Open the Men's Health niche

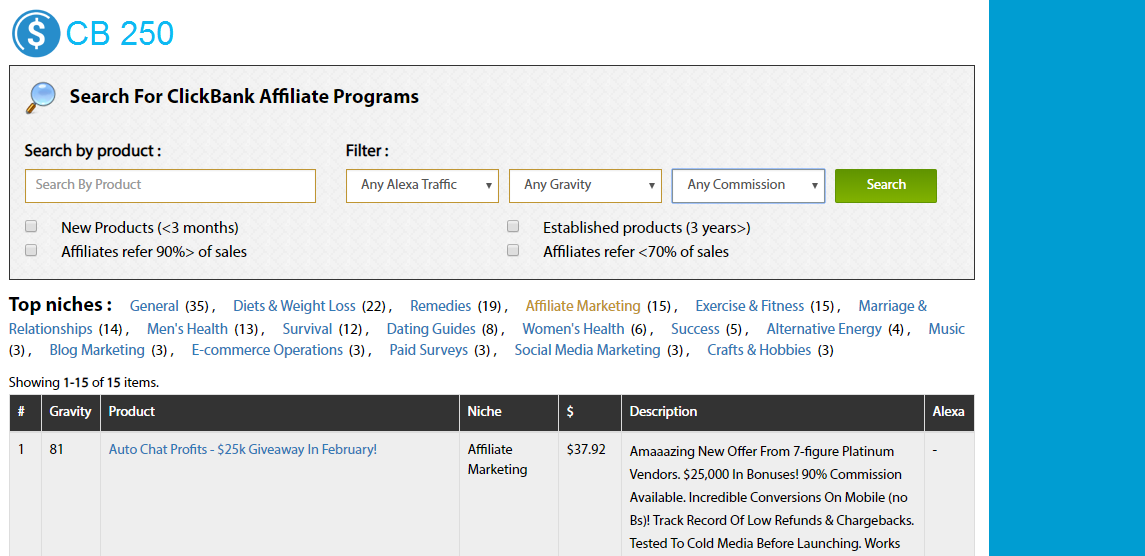[187, 329]
